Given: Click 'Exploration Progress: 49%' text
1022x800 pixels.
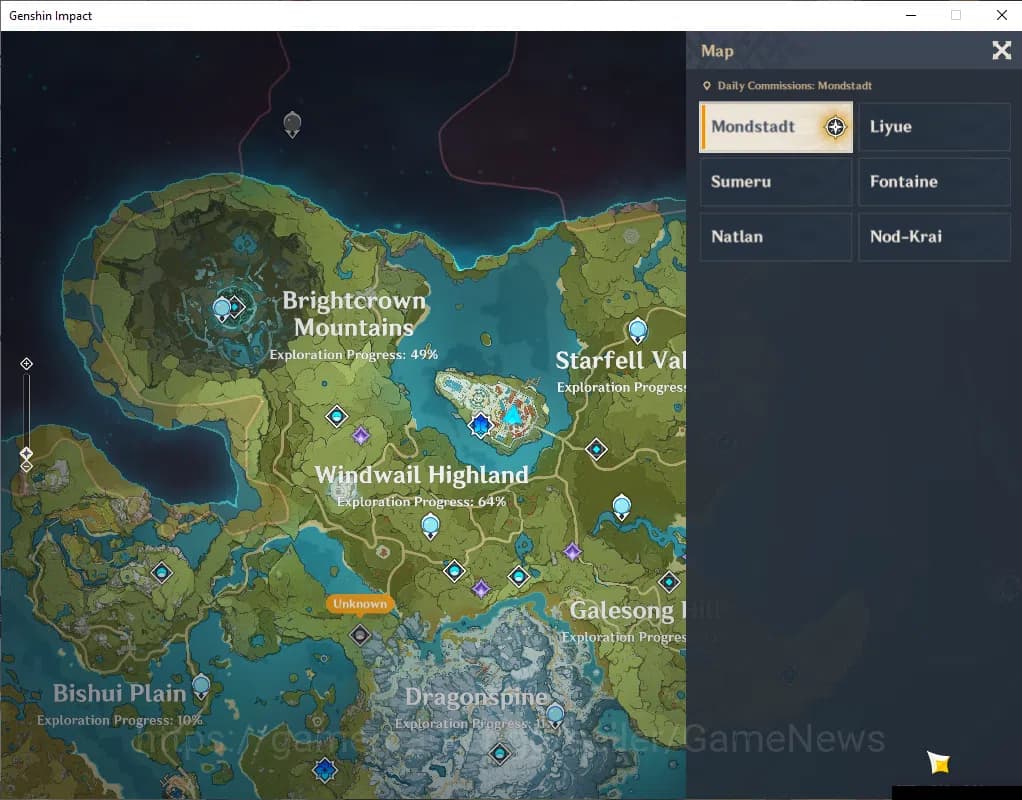Looking at the screenshot, I should [354, 355].
